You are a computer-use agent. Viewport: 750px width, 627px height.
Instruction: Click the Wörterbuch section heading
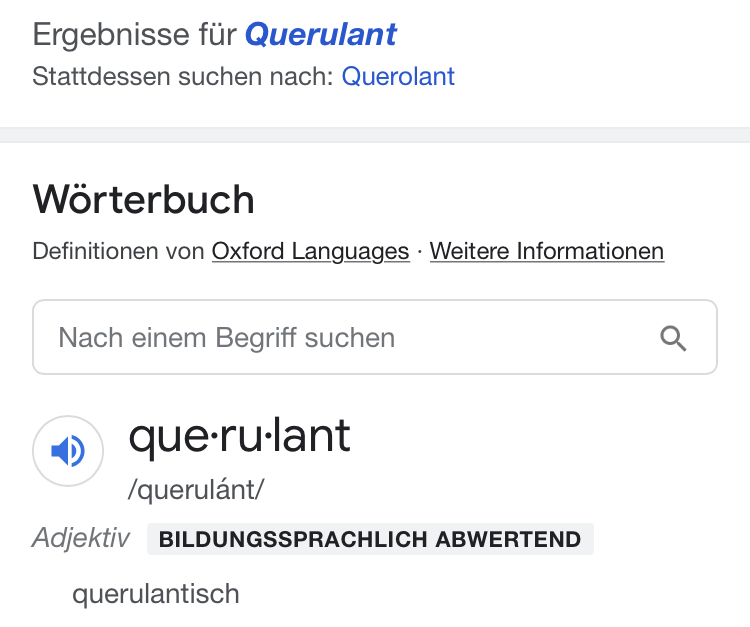[x=144, y=200]
